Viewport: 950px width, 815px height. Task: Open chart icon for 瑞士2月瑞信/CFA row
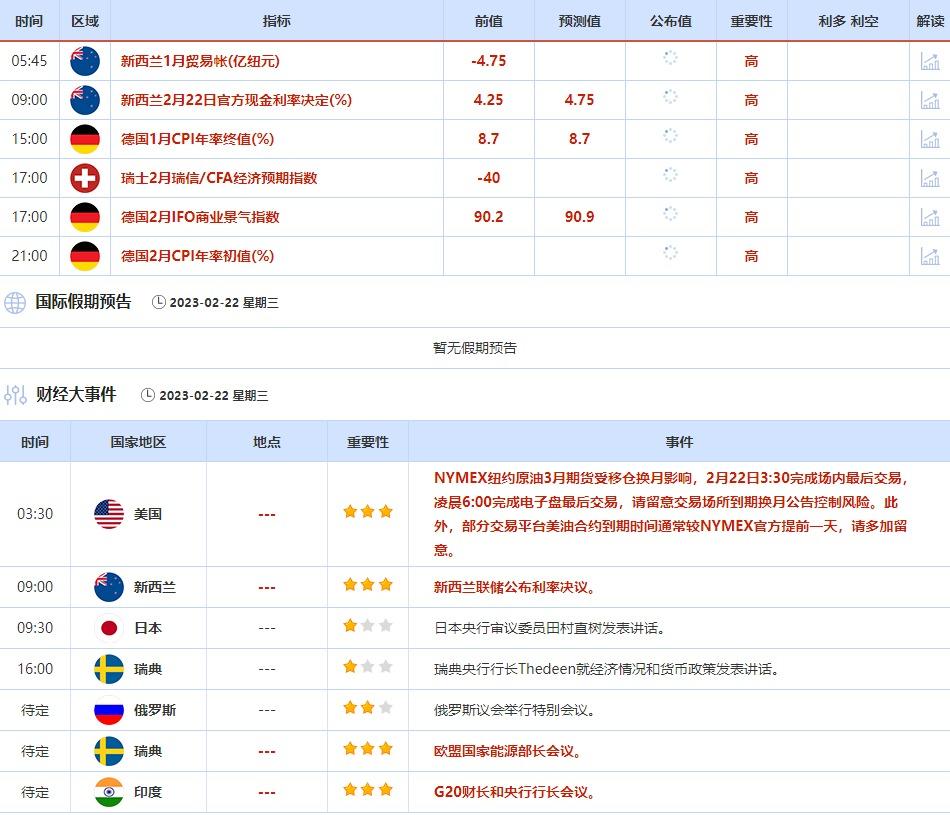click(x=929, y=178)
